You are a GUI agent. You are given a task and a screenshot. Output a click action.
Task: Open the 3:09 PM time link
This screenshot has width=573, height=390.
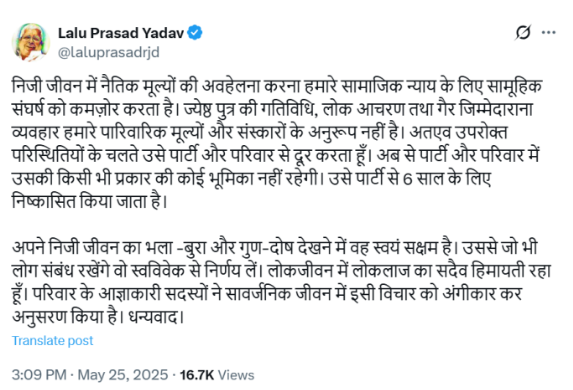39,375
